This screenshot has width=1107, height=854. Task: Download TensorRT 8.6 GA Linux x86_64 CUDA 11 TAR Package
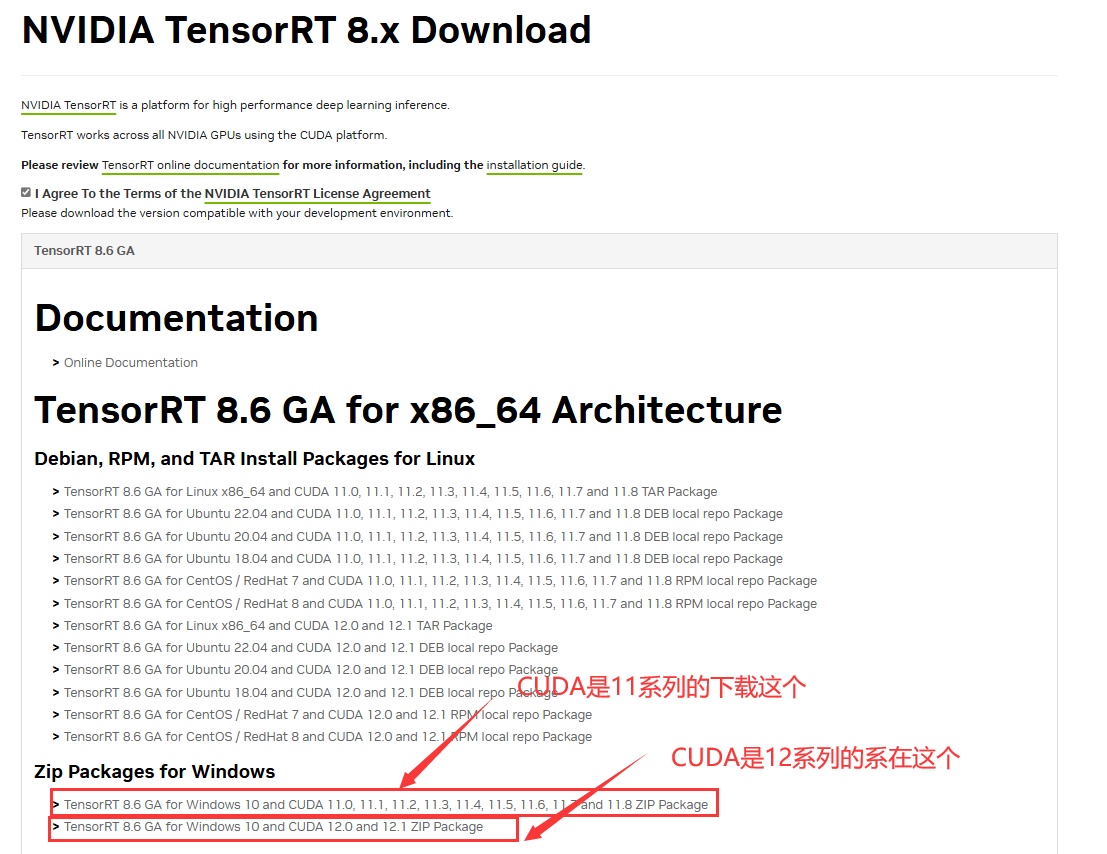pos(390,491)
